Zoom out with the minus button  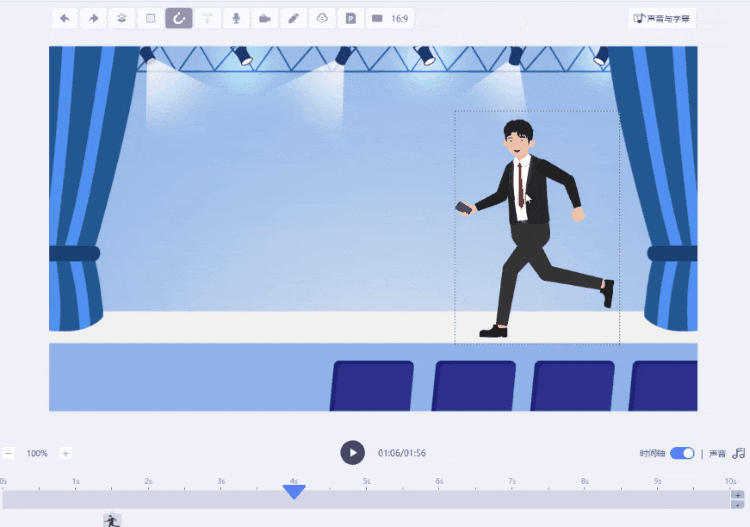click(x=9, y=453)
